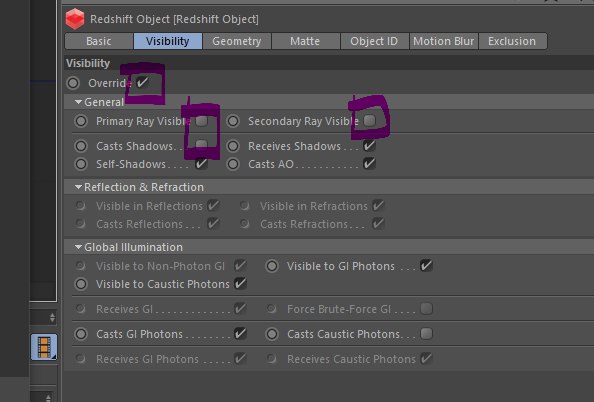The image size is (594, 402).
Task: Enable Primary Ray Visible checkbox
Action: click(x=202, y=121)
